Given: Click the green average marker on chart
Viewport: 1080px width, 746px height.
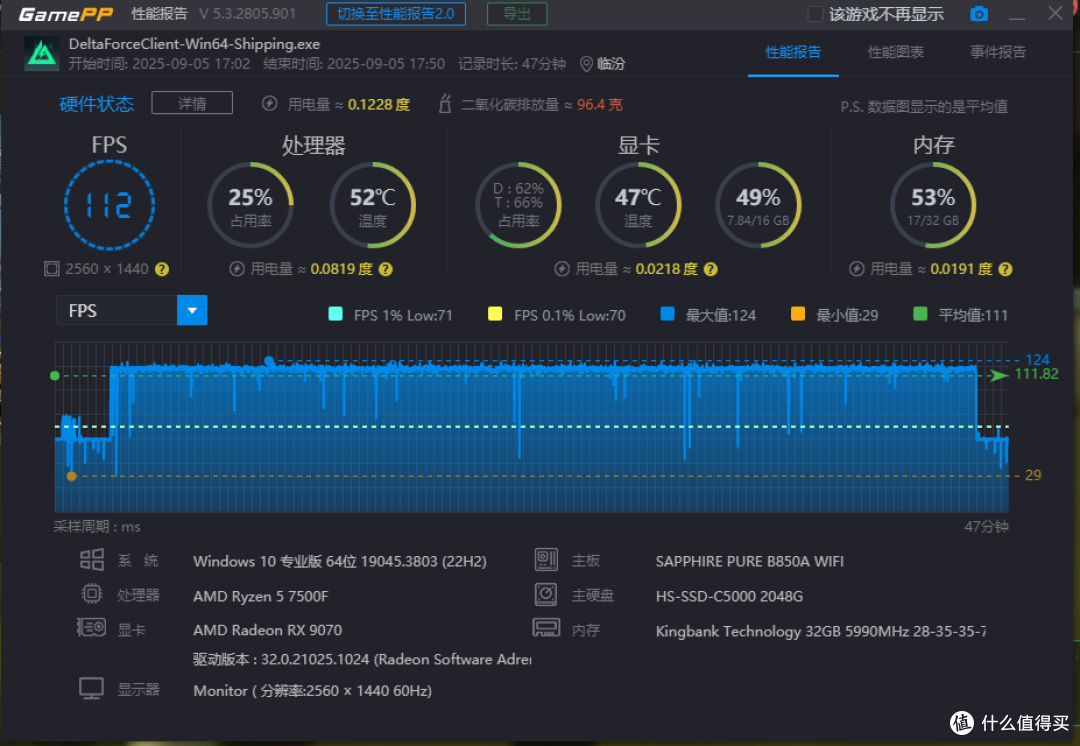Looking at the screenshot, I should pyautogui.click(x=55, y=375).
